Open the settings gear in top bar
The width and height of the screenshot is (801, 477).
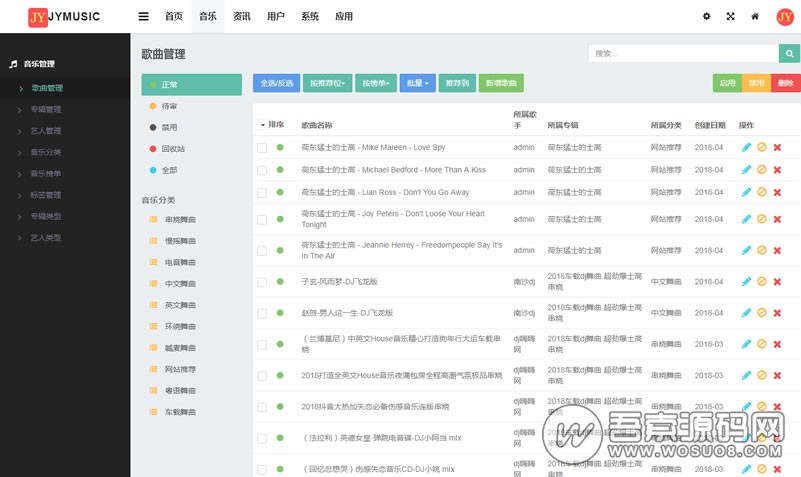[x=706, y=16]
